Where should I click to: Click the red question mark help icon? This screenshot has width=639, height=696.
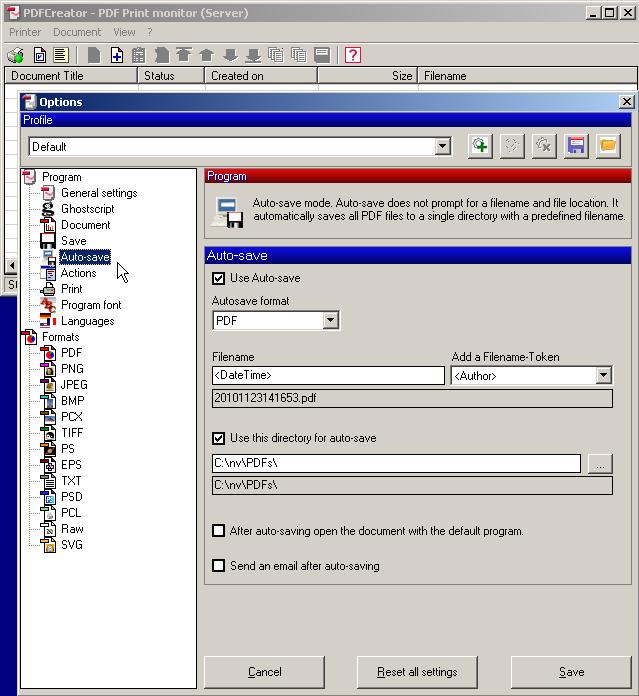(353, 55)
